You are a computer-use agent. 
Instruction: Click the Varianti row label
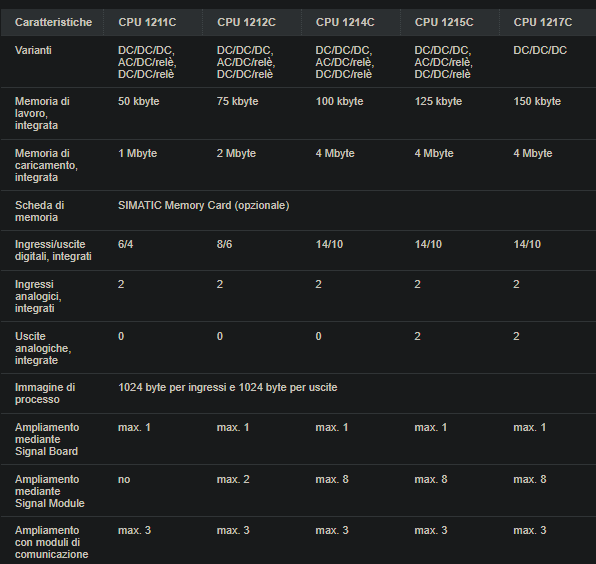pyautogui.click(x=33, y=50)
